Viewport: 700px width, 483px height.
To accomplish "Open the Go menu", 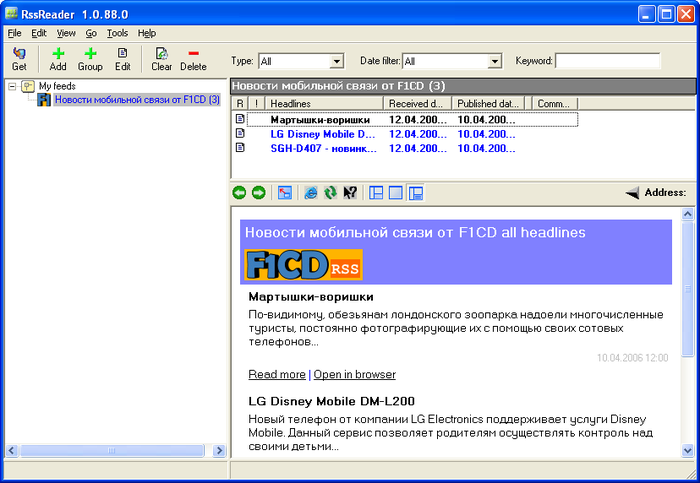I will point(91,33).
